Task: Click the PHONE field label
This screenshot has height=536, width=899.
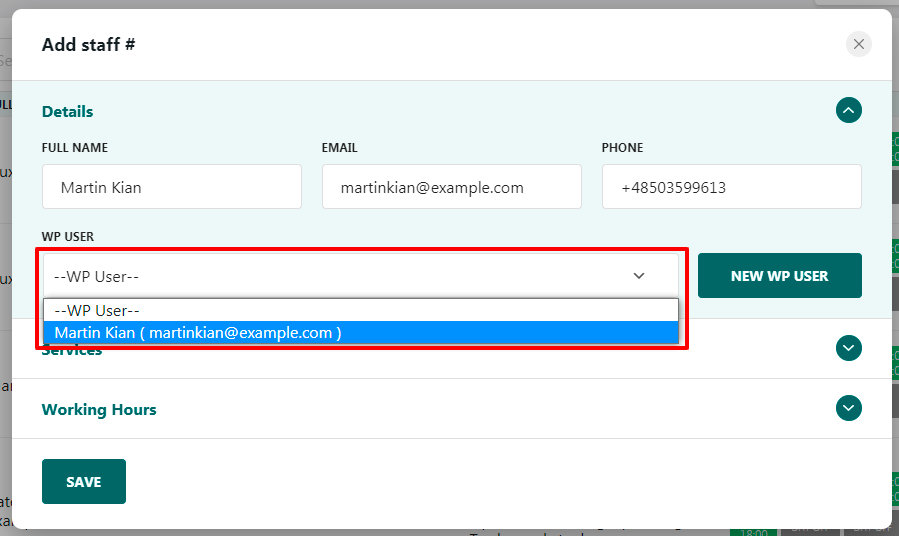Action: [x=622, y=148]
